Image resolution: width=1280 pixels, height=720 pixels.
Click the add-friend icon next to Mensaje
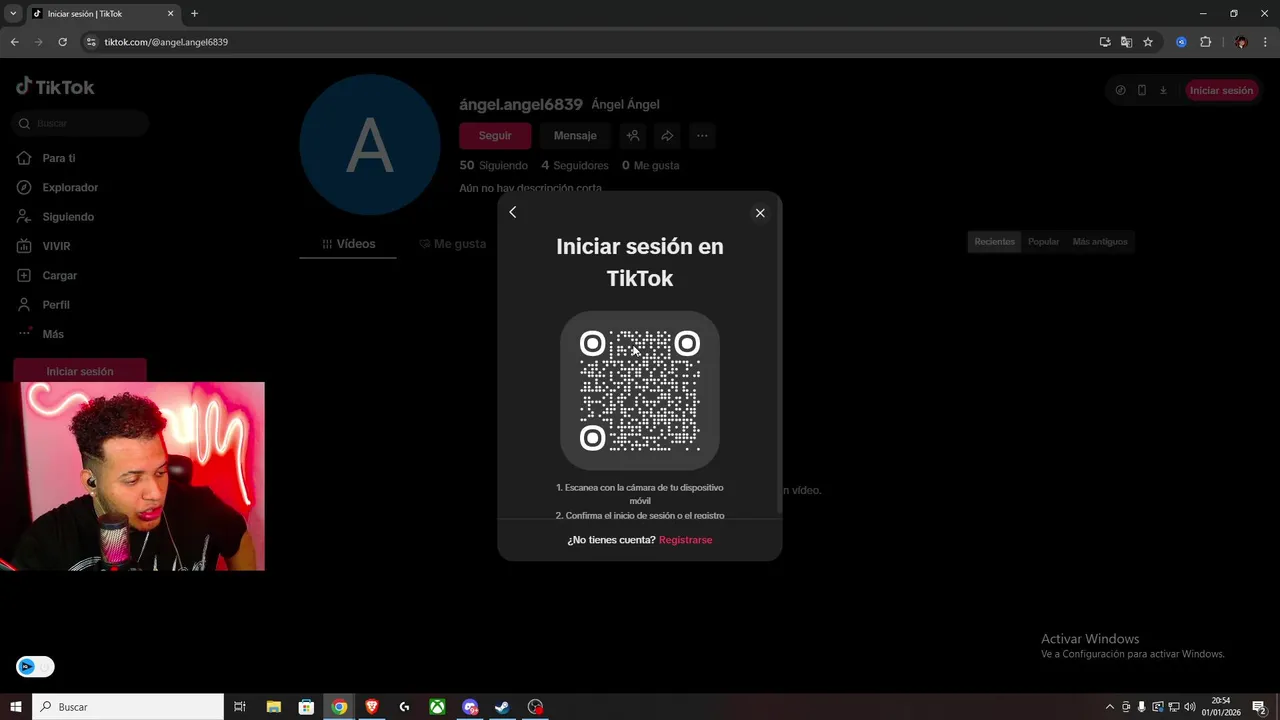pos(632,136)
